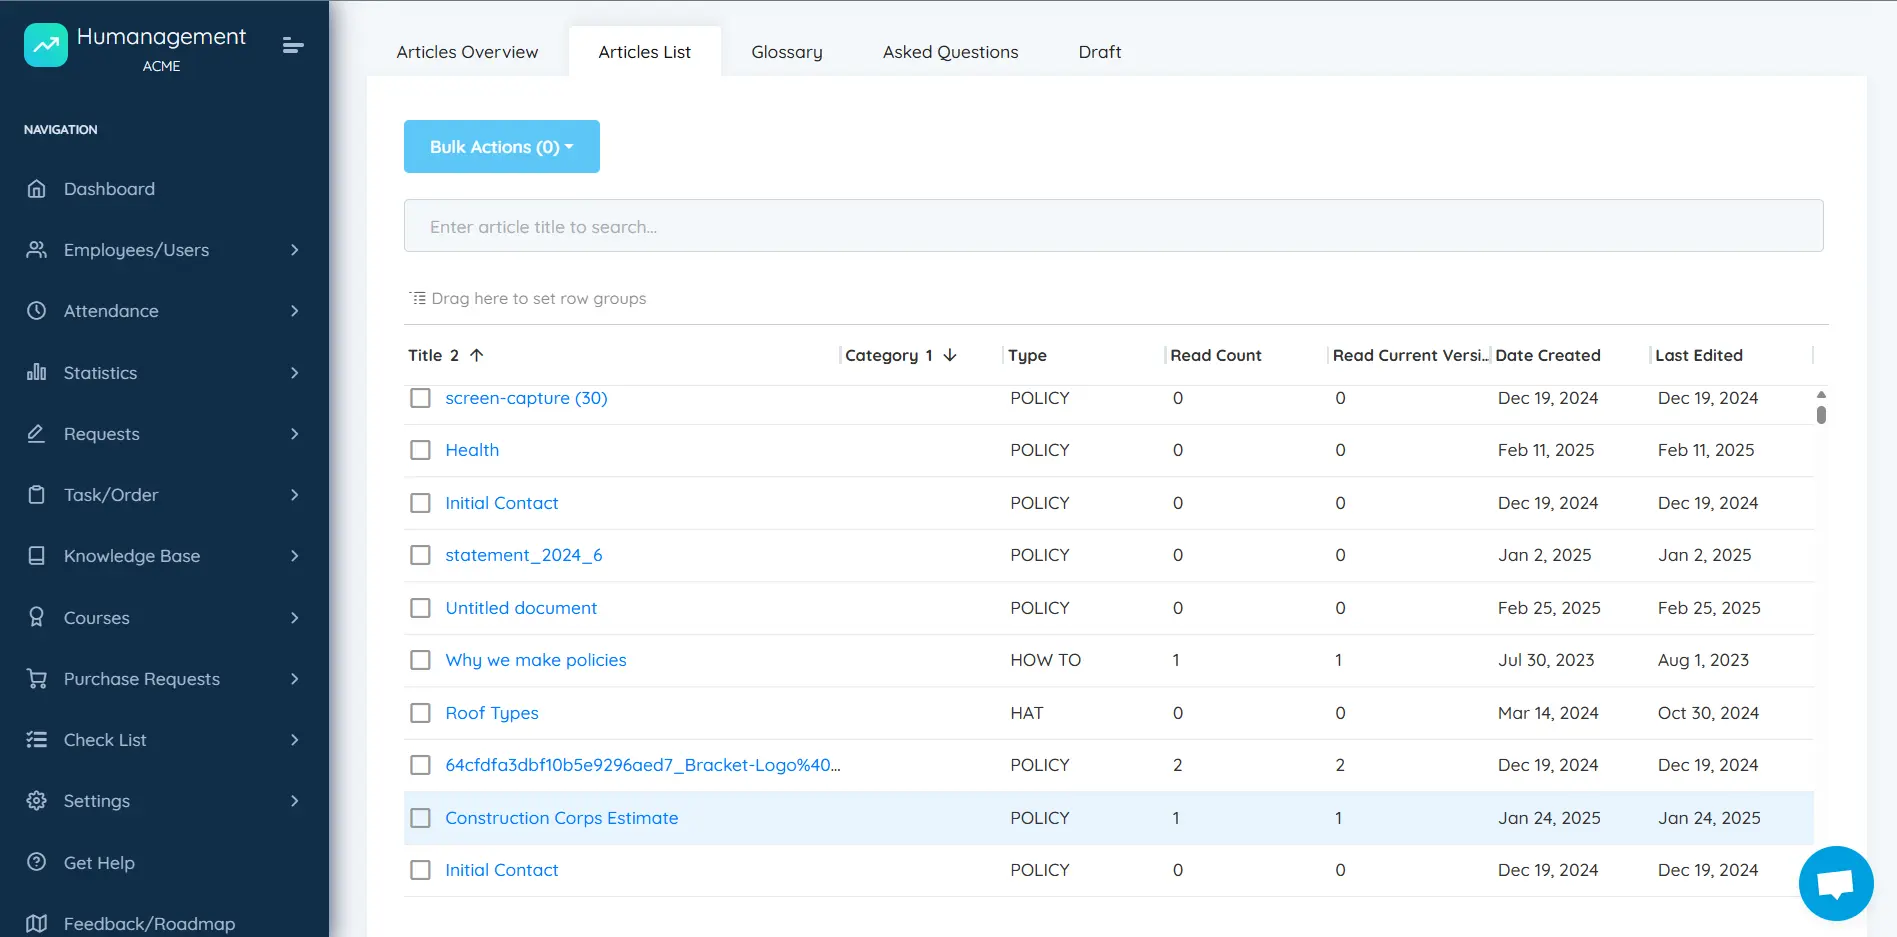Collapse the sidebar using the menu toggle icon
Screen dimensions: 1897x937
(293, 45)
